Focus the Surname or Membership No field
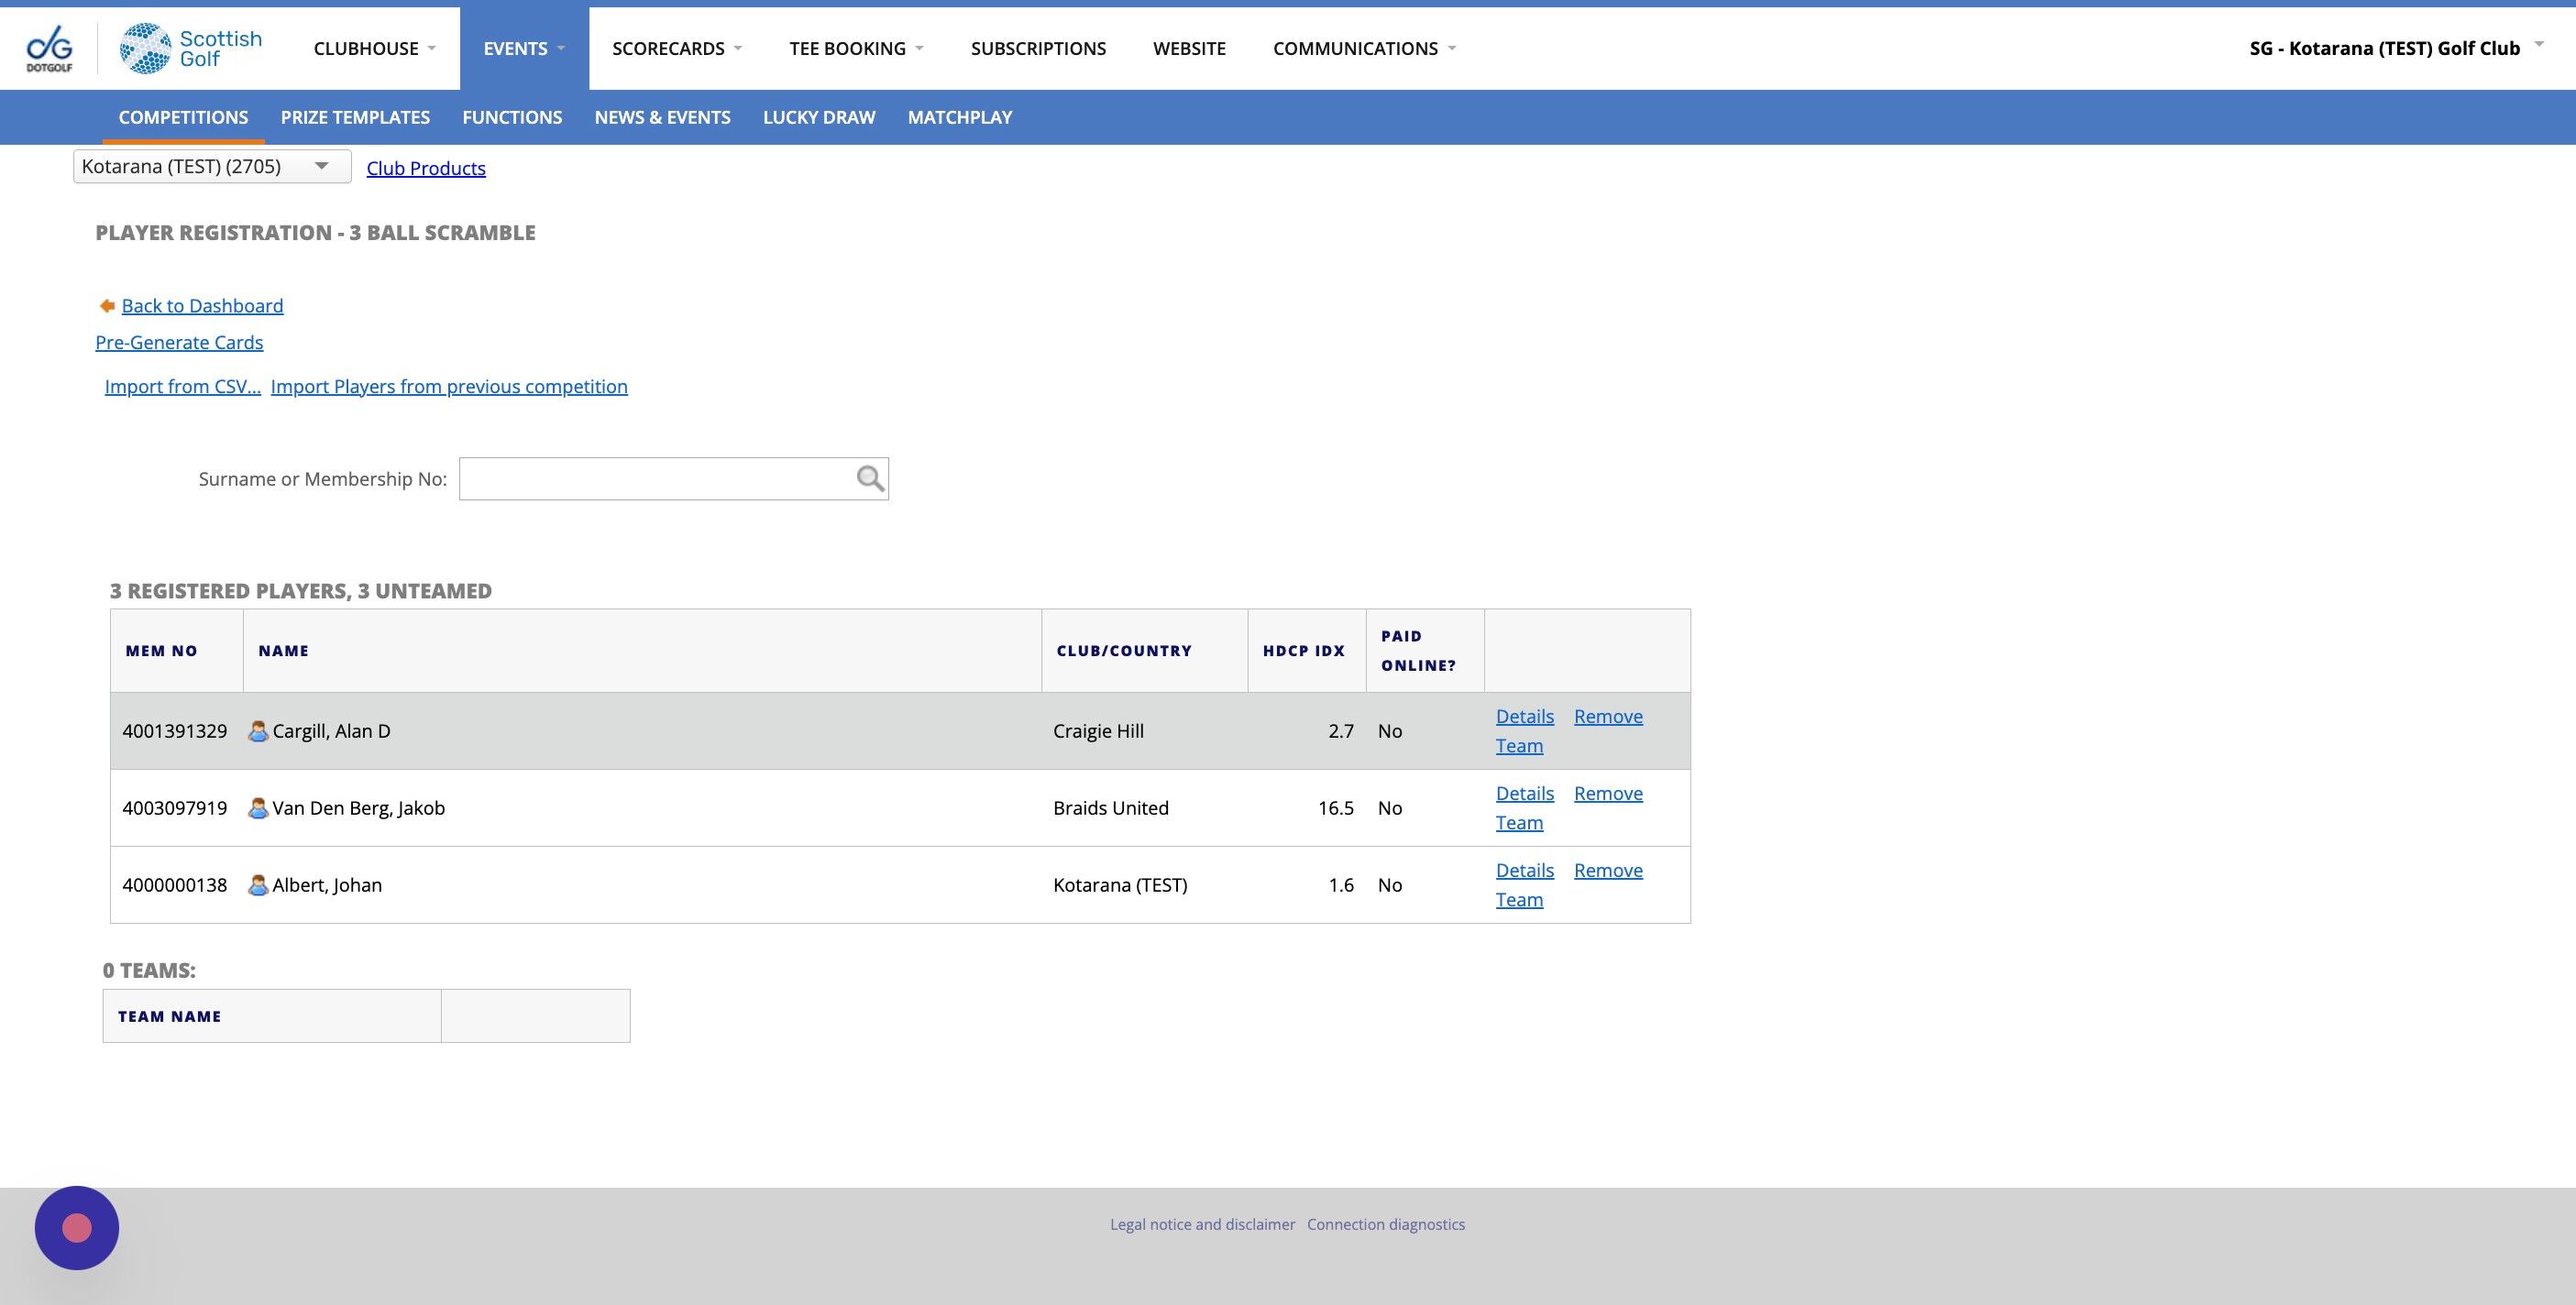 coord(655,479)
